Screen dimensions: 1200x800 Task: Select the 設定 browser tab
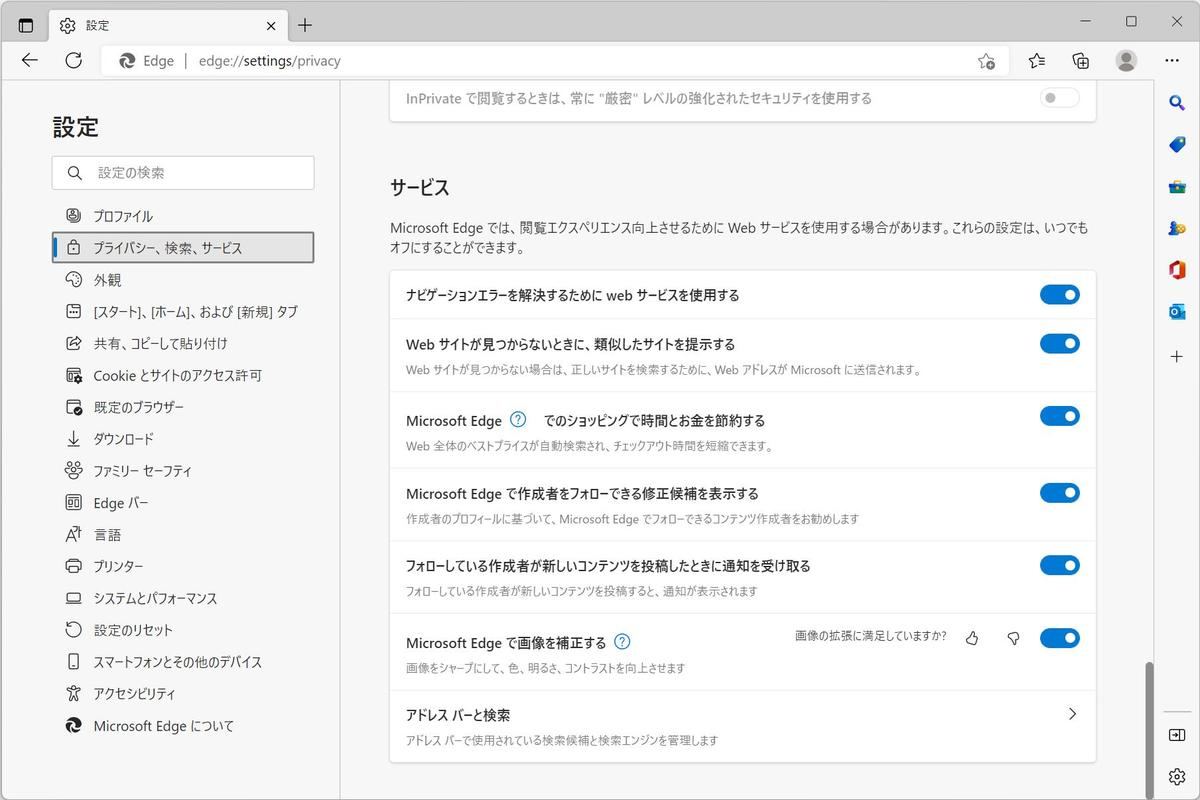point(168,25)
